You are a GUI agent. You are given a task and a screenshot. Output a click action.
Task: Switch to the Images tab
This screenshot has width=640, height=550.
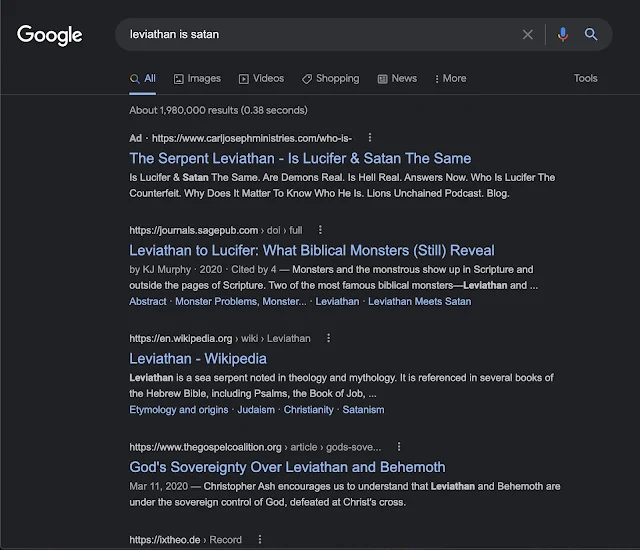(197, 78)
